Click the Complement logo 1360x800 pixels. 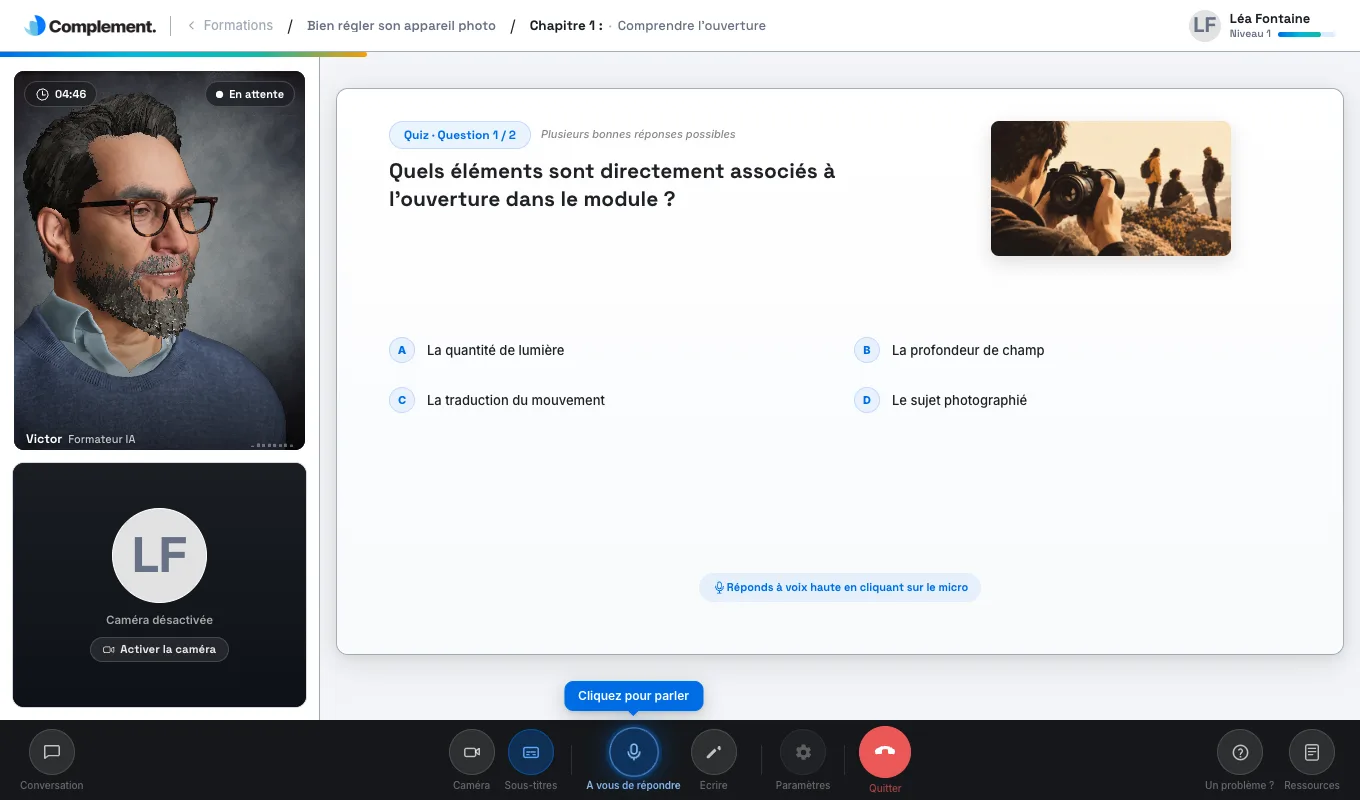(90, 26)
